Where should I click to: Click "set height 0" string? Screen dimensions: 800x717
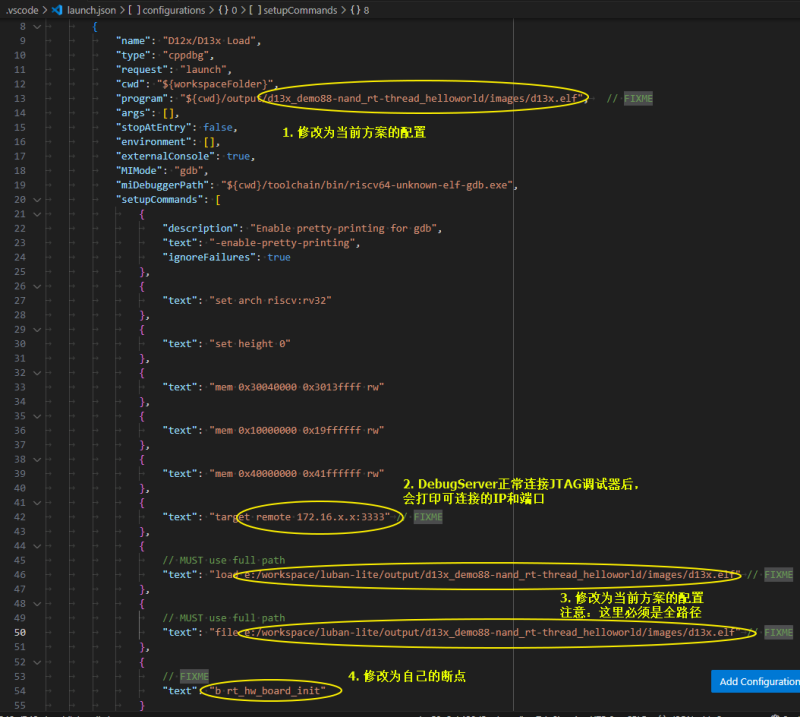250,344
